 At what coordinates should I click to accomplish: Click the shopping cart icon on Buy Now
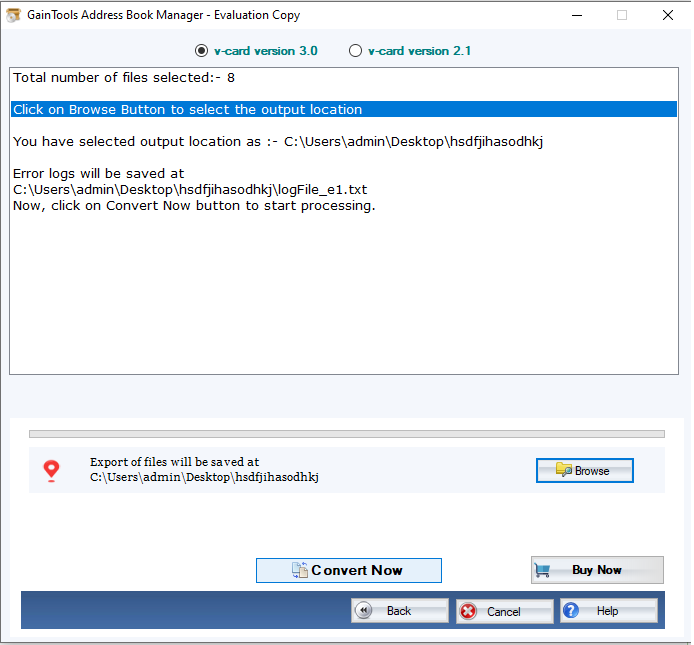pyautogui.click(x=542, y=570)
